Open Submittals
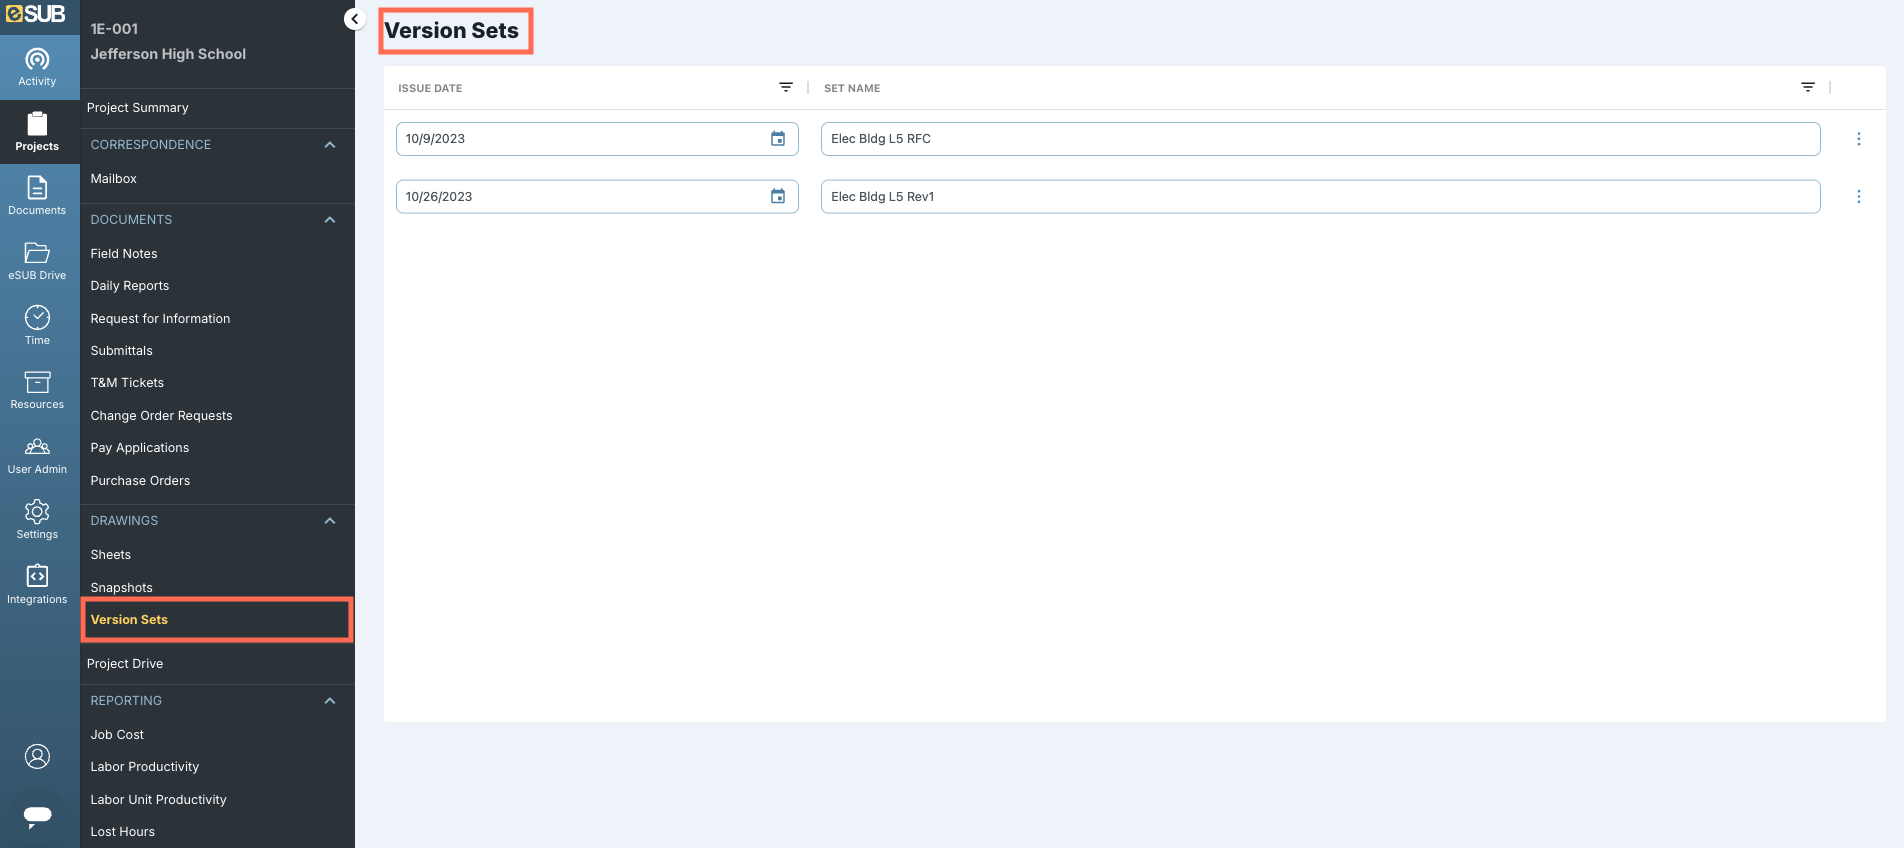Screen dimensions: 1904x848 click(x=122, y=351)
